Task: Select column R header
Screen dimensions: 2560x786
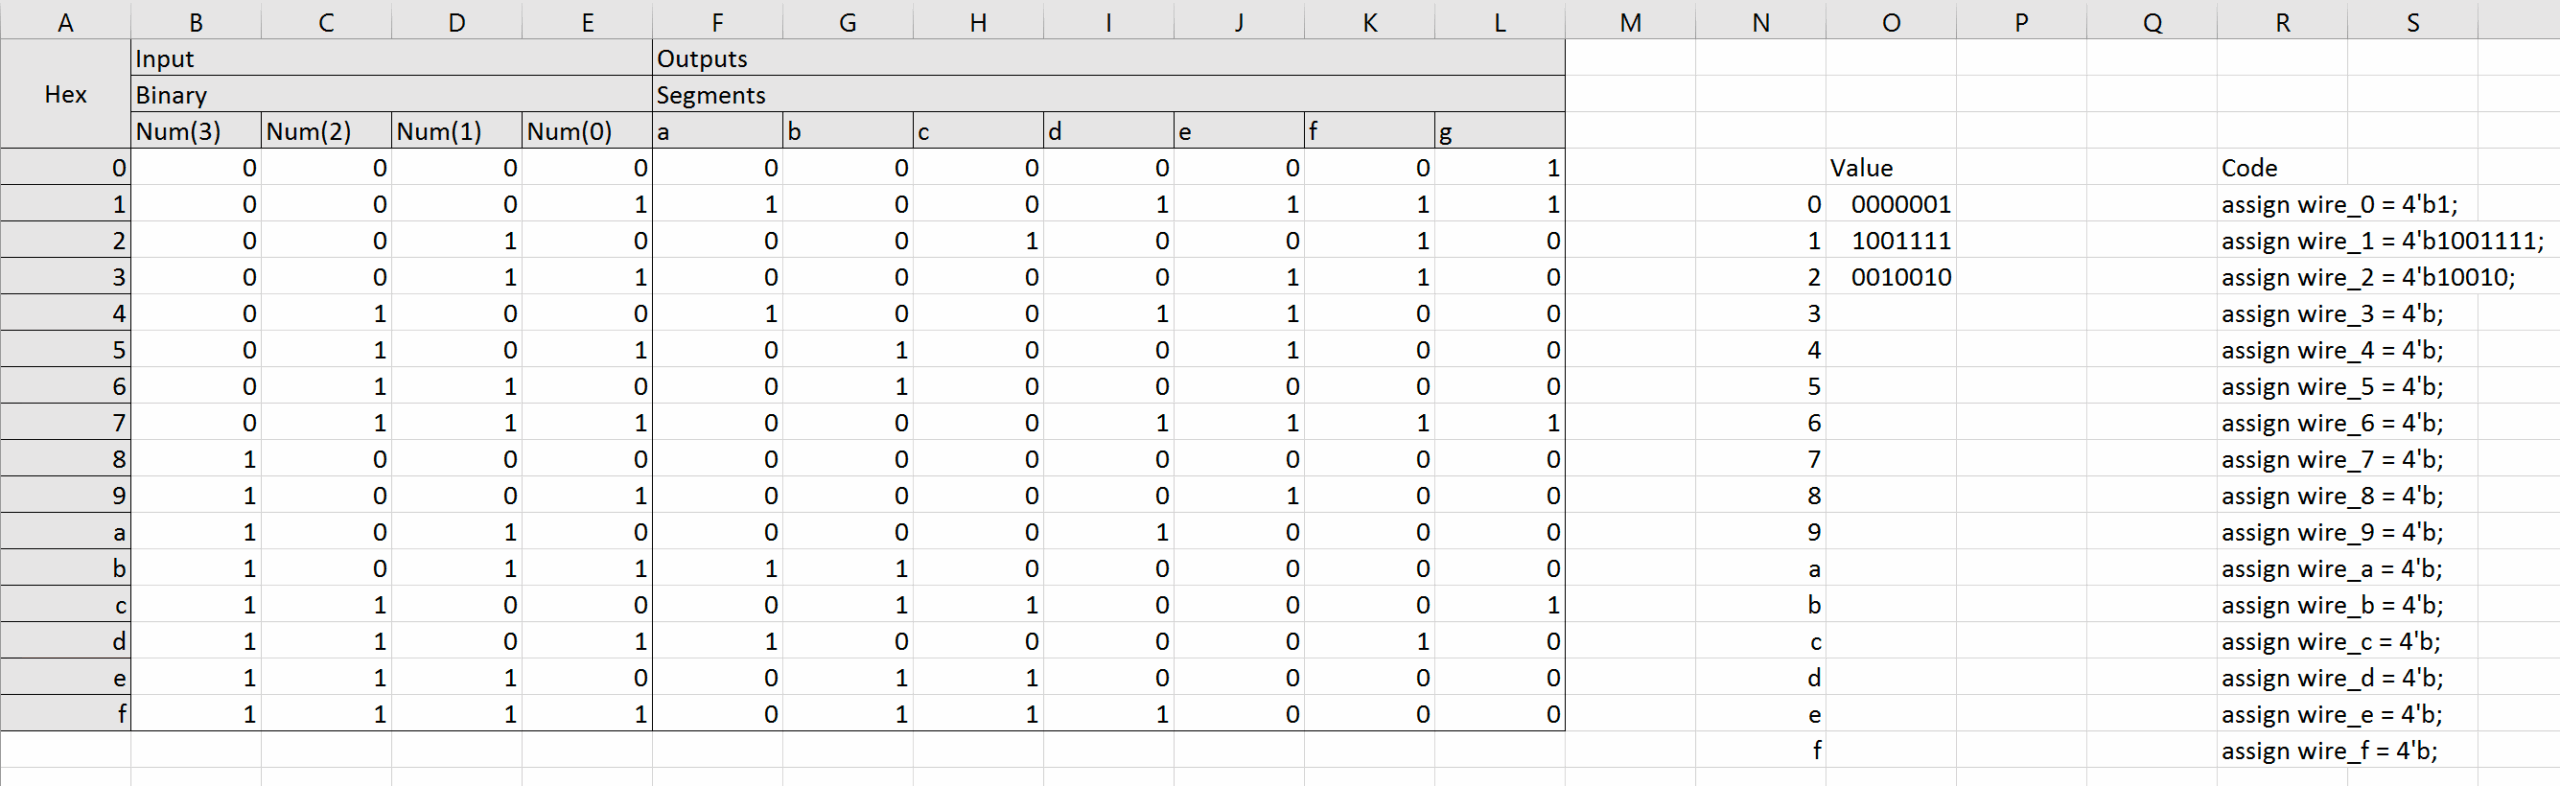Action: (x=2282, y=22)
